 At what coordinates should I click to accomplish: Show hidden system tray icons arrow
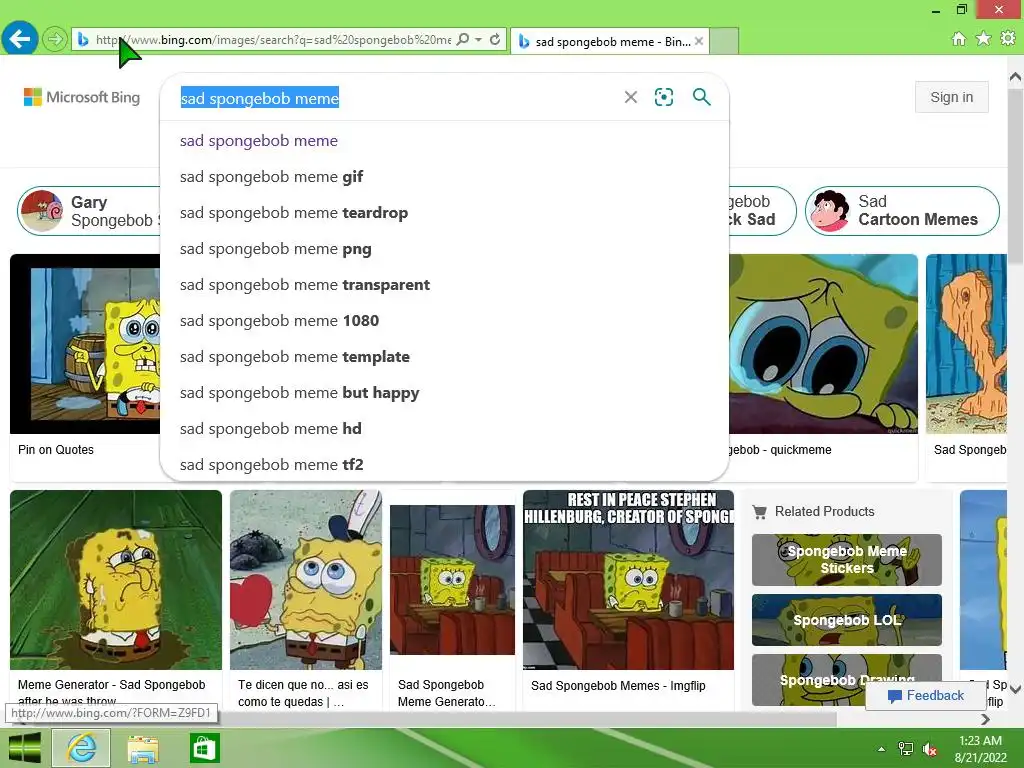[x=882, y=749]
